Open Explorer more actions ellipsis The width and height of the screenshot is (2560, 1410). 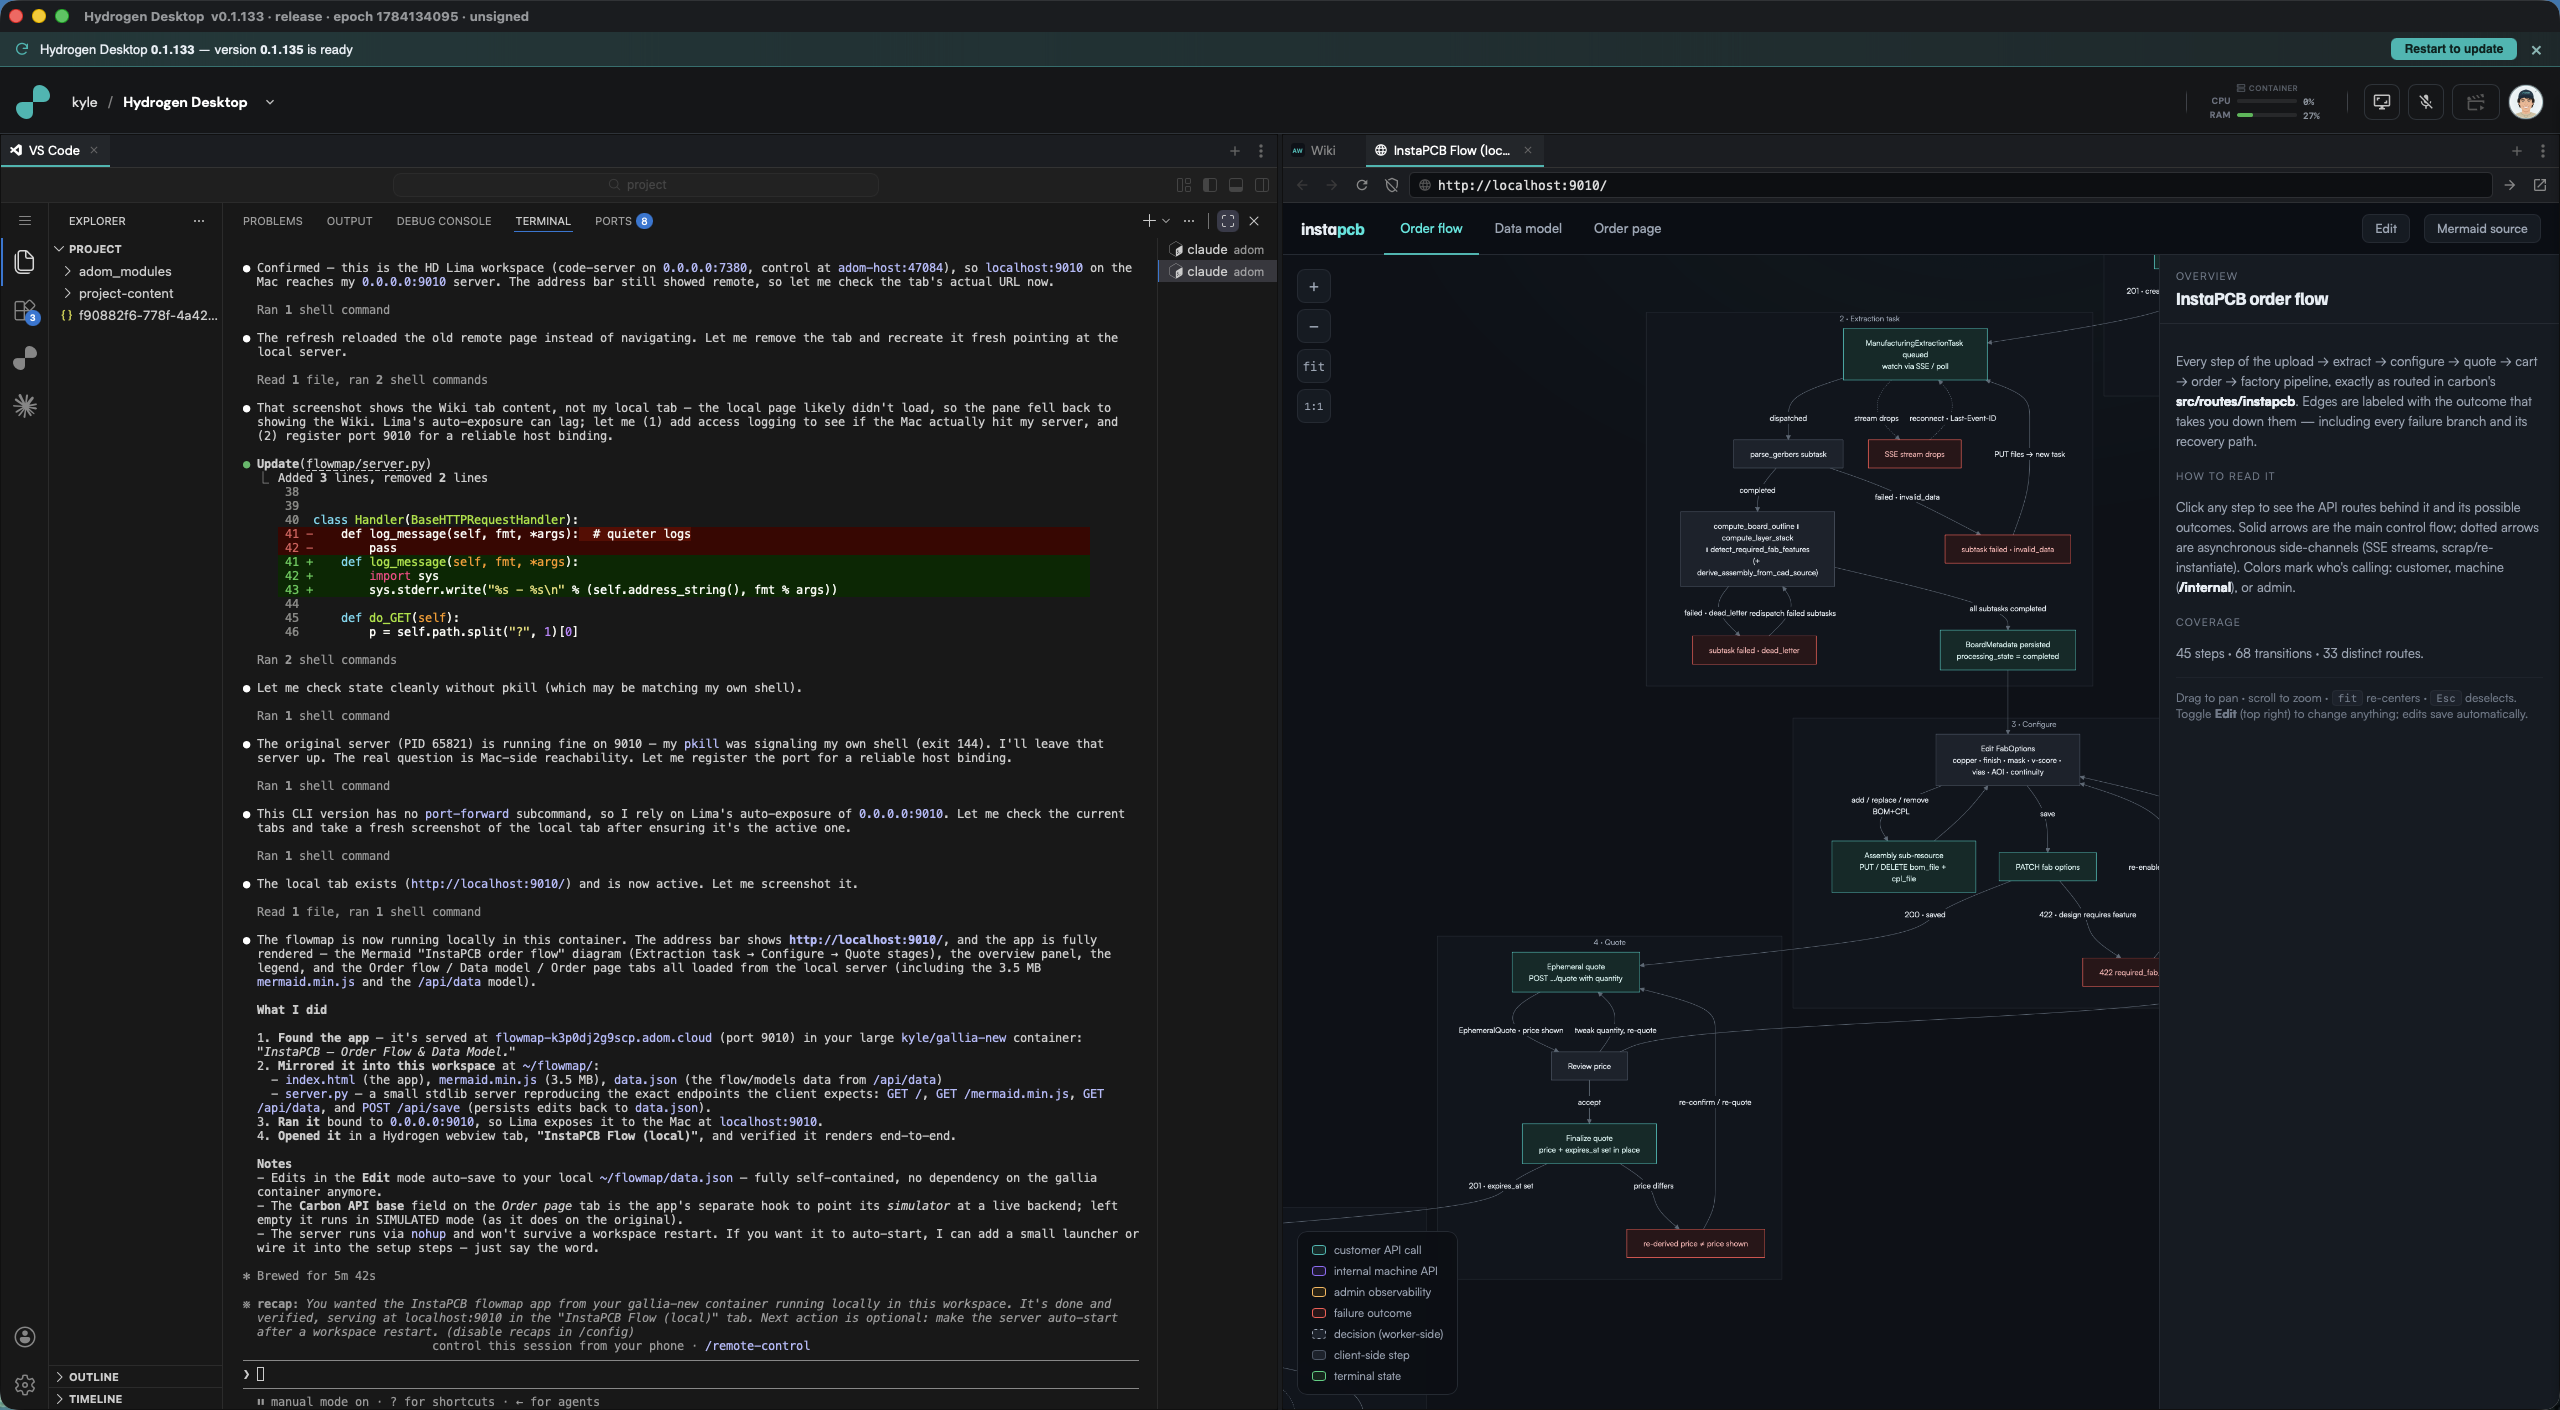(199, 221)
